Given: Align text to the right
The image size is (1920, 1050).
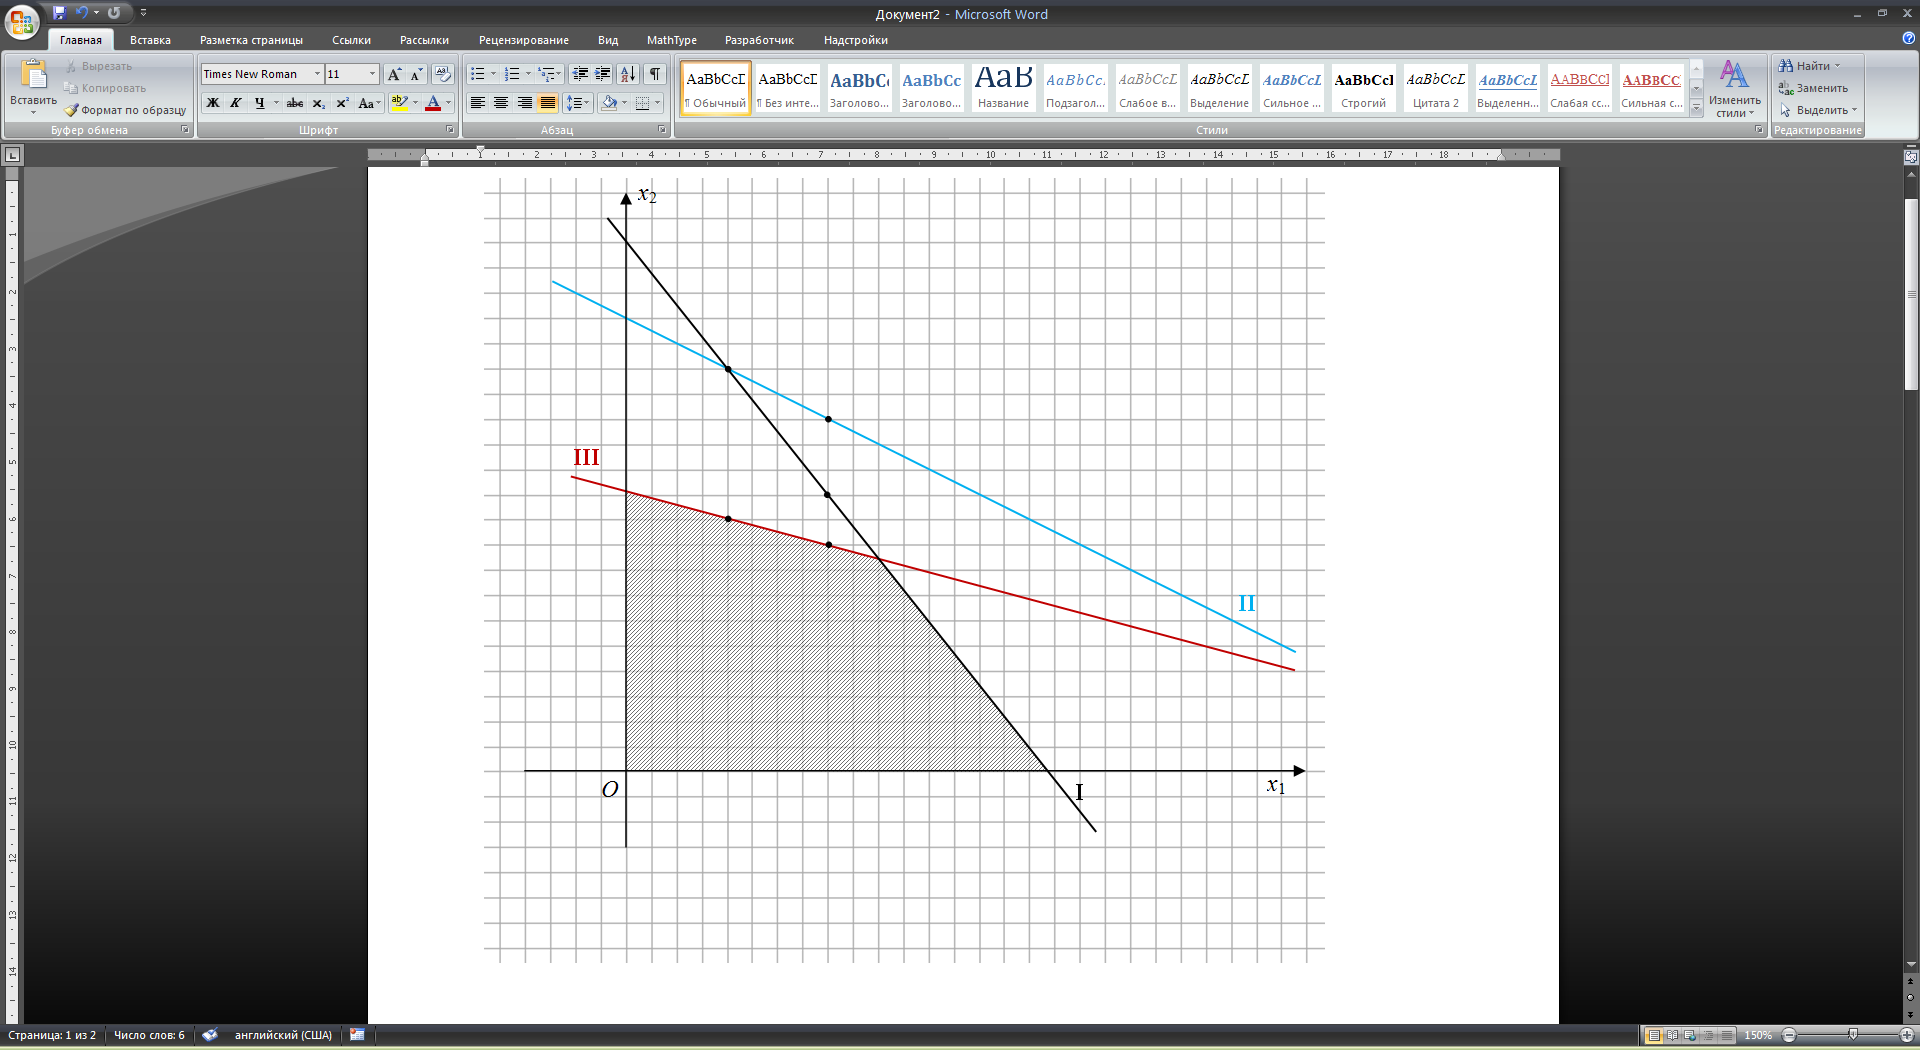Looking at the screenshot, I should point(524,103).
